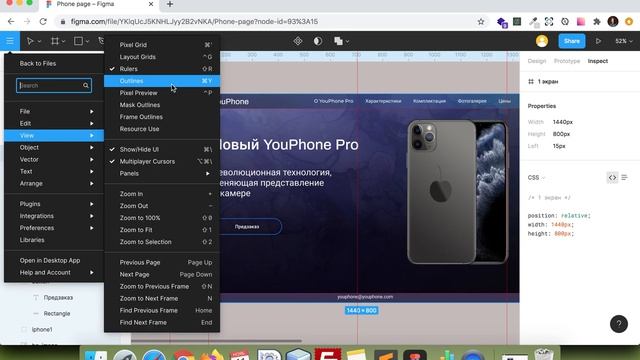Click the Create Component icon in toolbar

[298, 41]
